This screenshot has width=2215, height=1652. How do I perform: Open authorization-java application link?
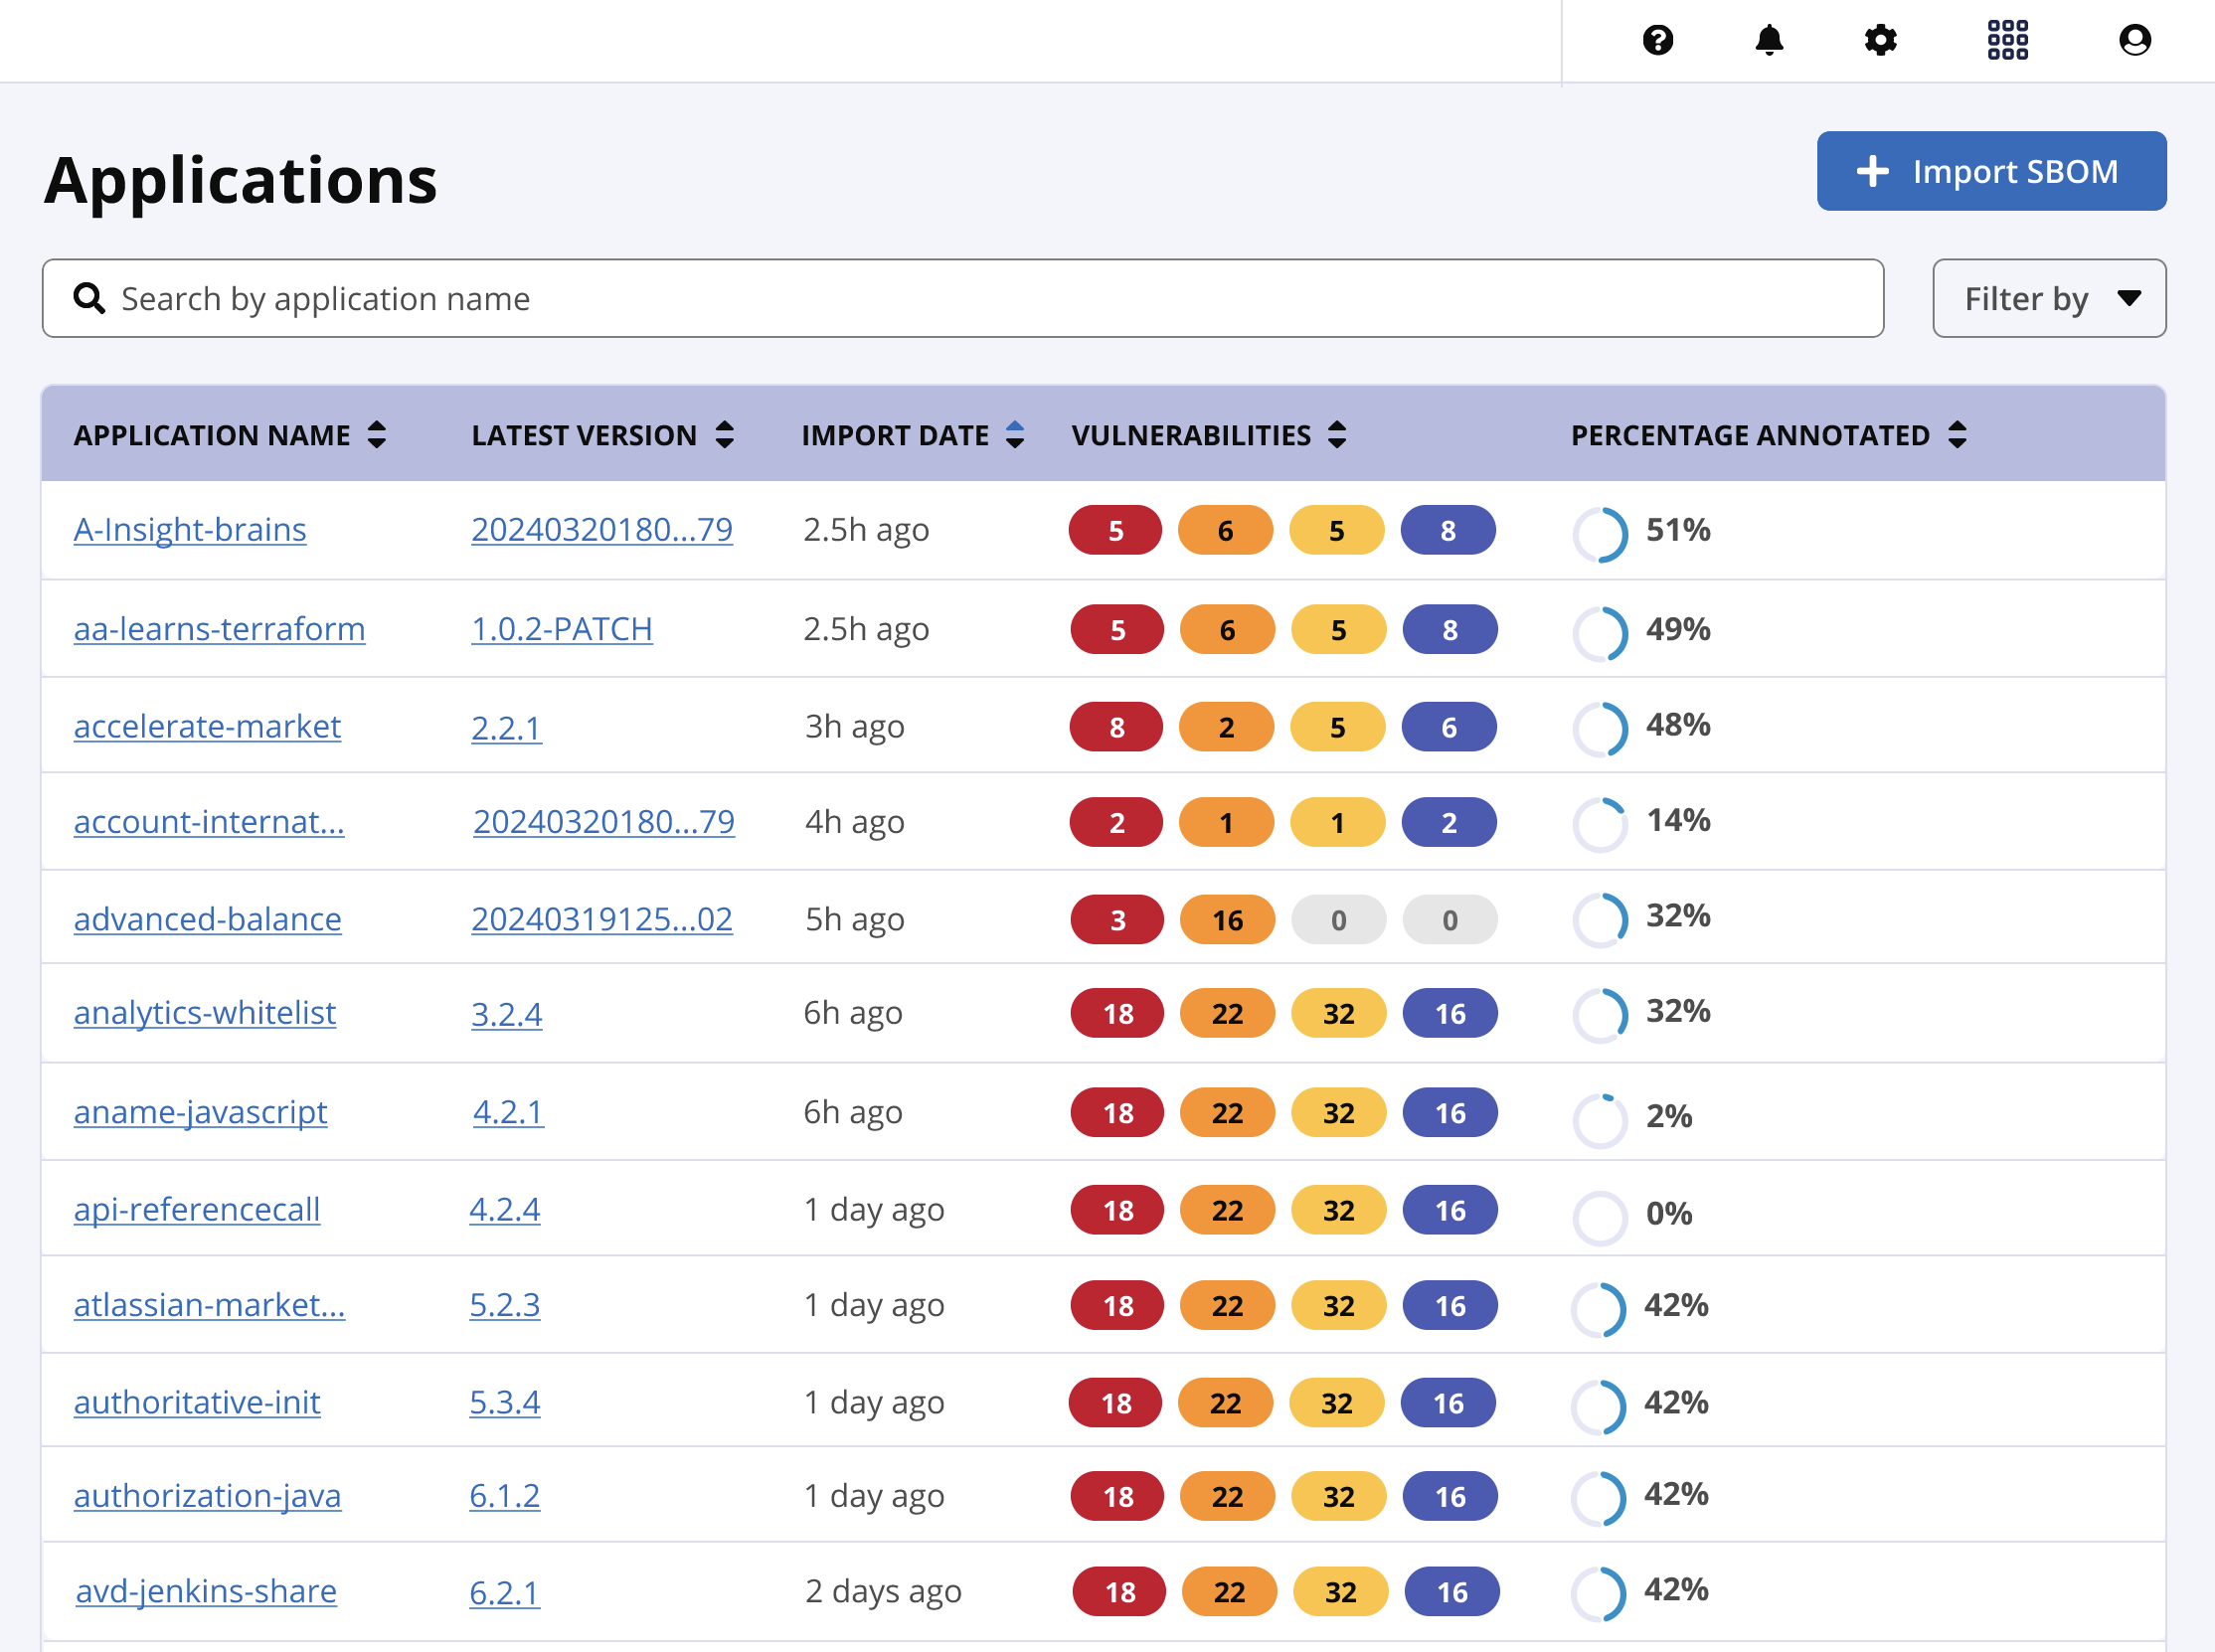coord(207,1495)
